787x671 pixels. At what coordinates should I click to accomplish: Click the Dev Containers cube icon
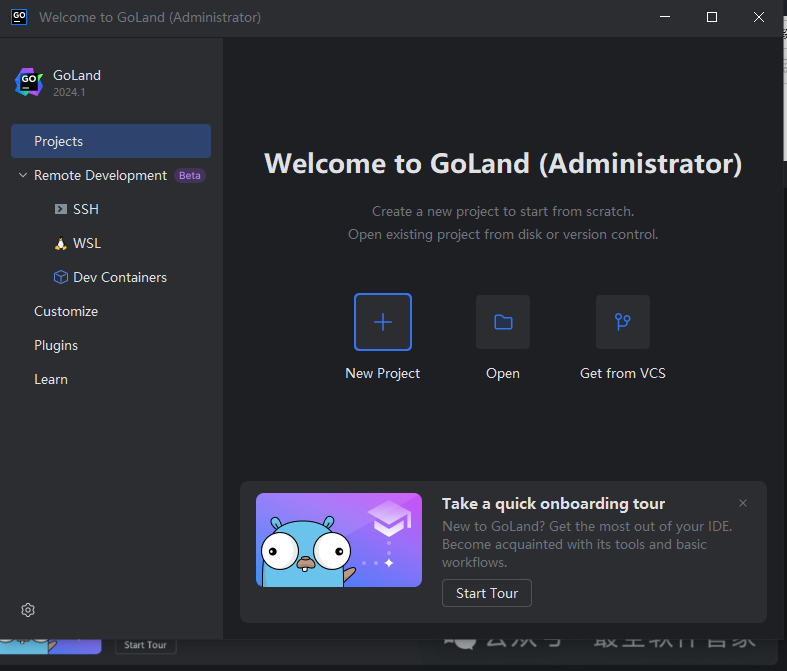[61, 277]
